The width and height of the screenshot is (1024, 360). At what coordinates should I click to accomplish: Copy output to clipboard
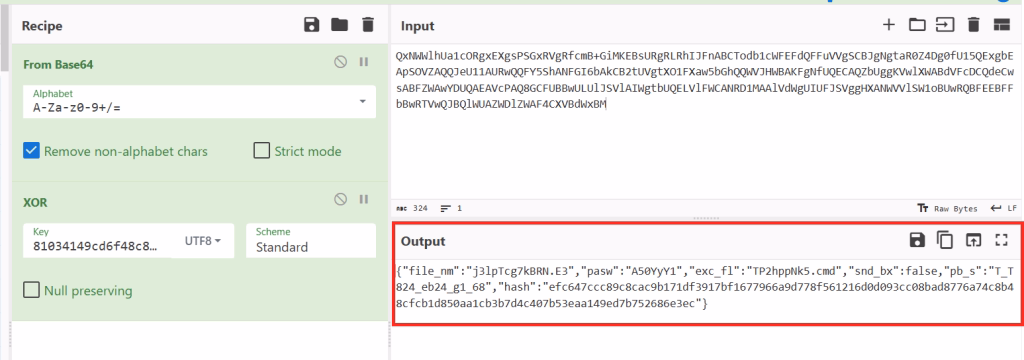(945, 240)
